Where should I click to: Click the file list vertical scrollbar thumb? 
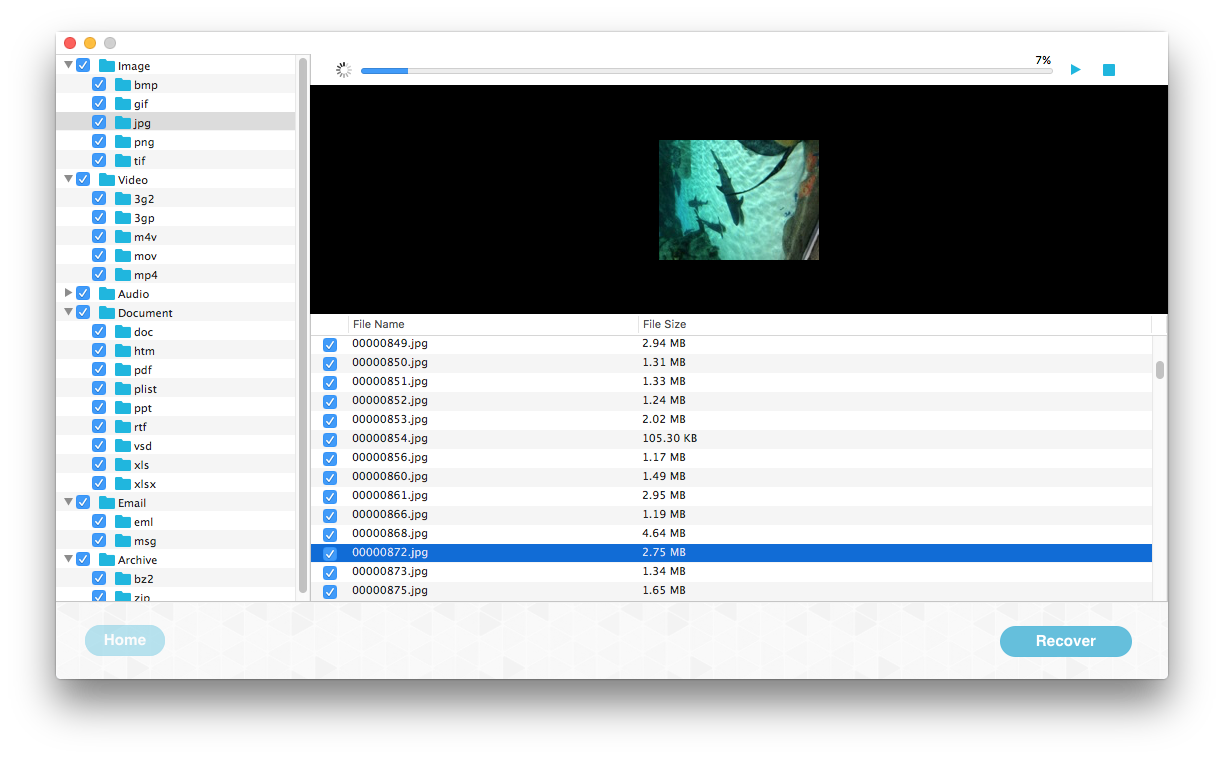1160,370
